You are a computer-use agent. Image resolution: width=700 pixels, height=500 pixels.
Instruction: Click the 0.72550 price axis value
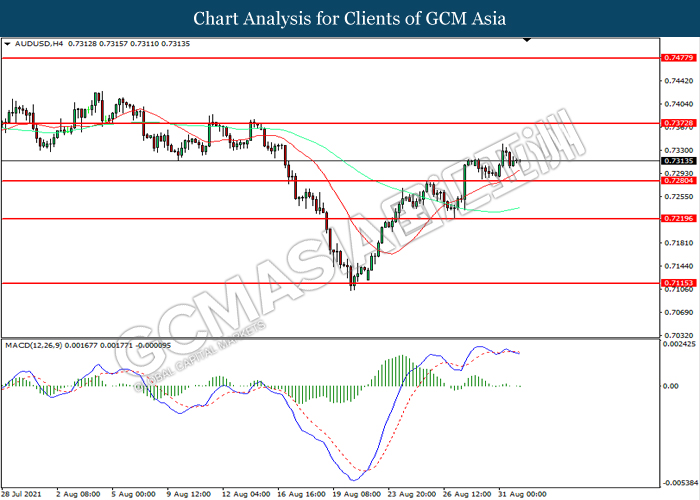[x=679, y=196]
